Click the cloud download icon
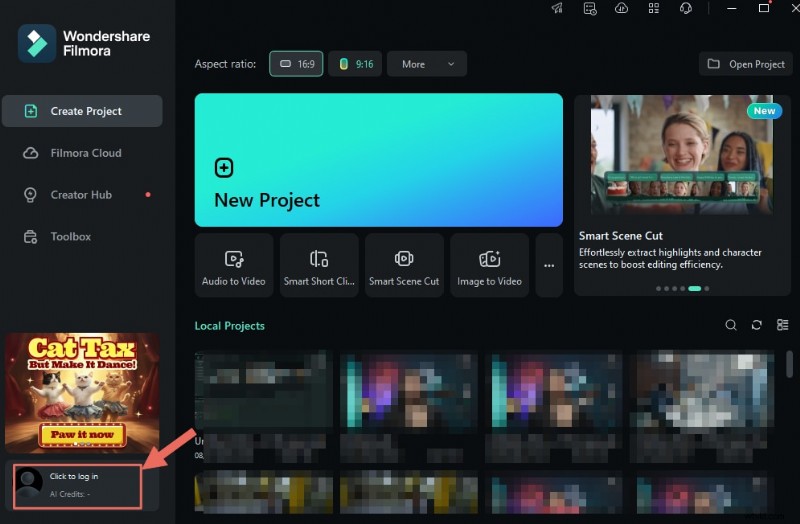Screen dimensions: 800x524 click(621, 8)
